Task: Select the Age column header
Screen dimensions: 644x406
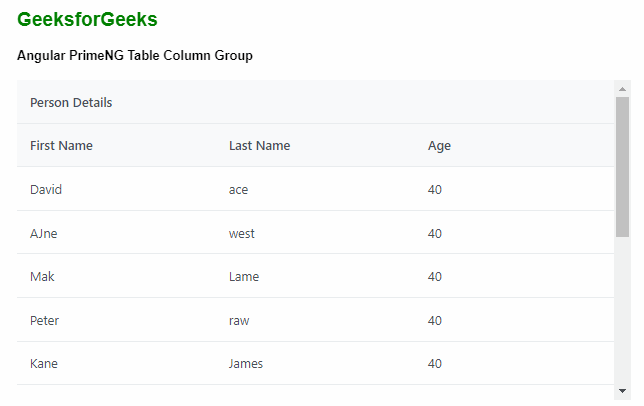Action: (x=439, y=146)
